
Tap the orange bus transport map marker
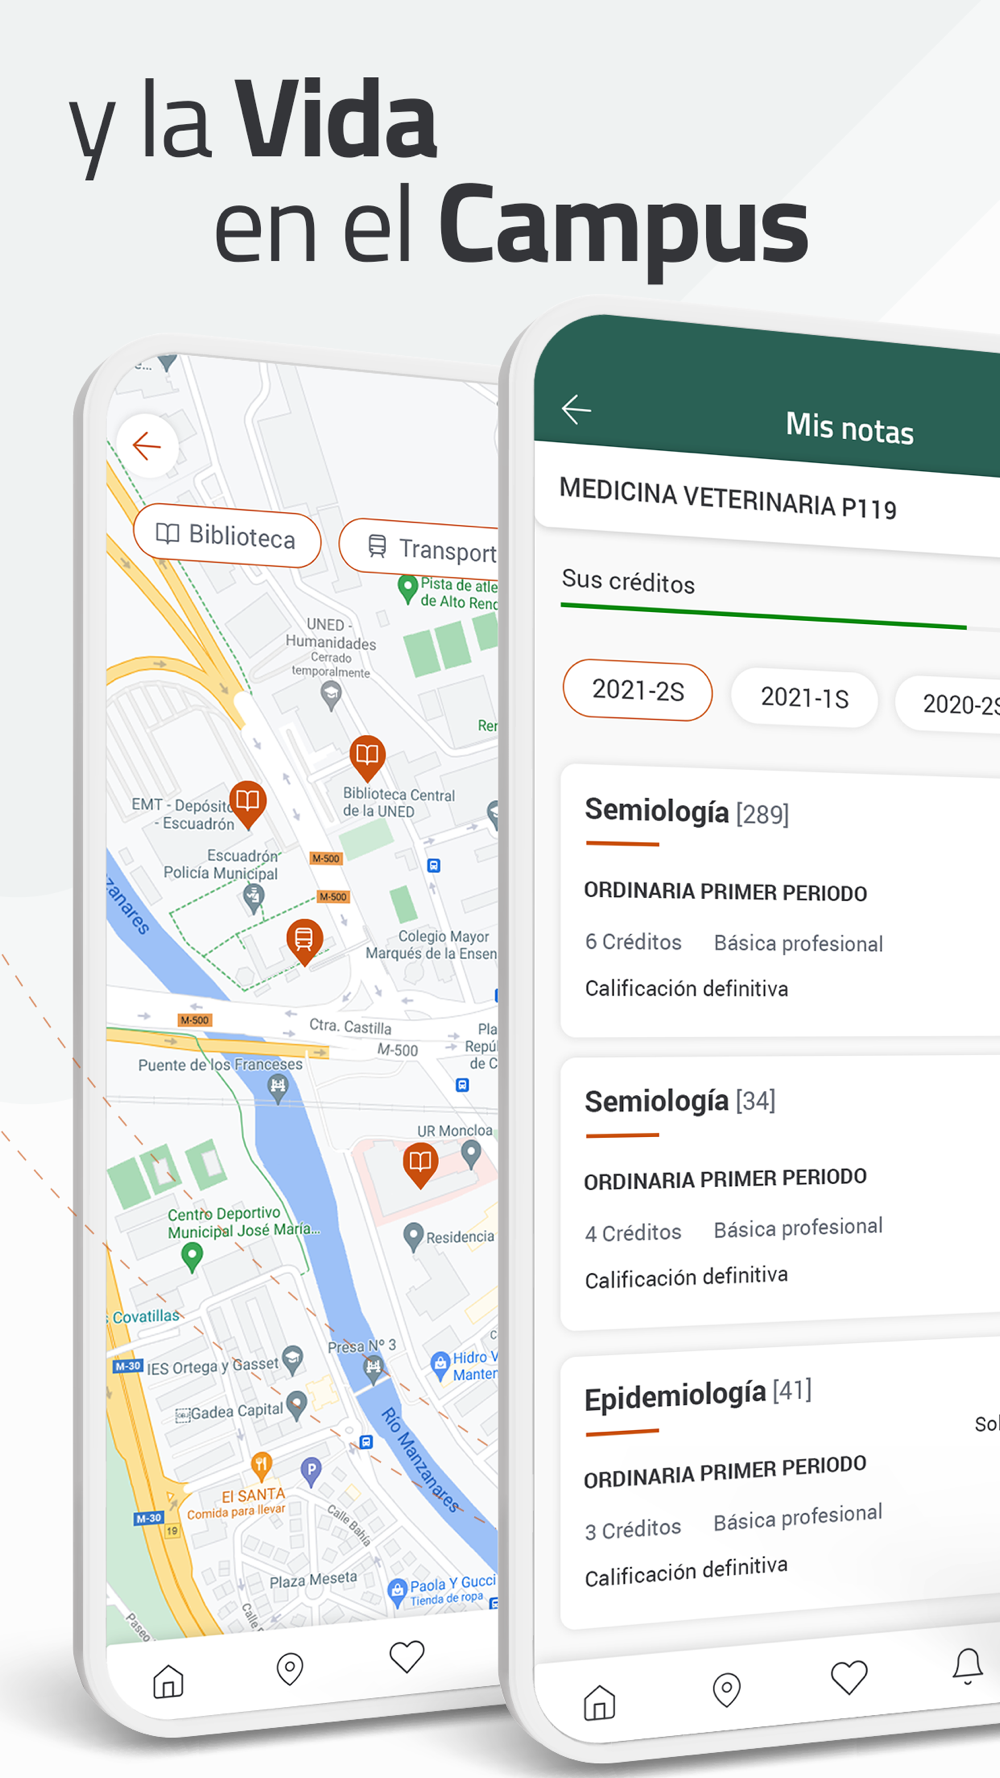coord(304,940)
